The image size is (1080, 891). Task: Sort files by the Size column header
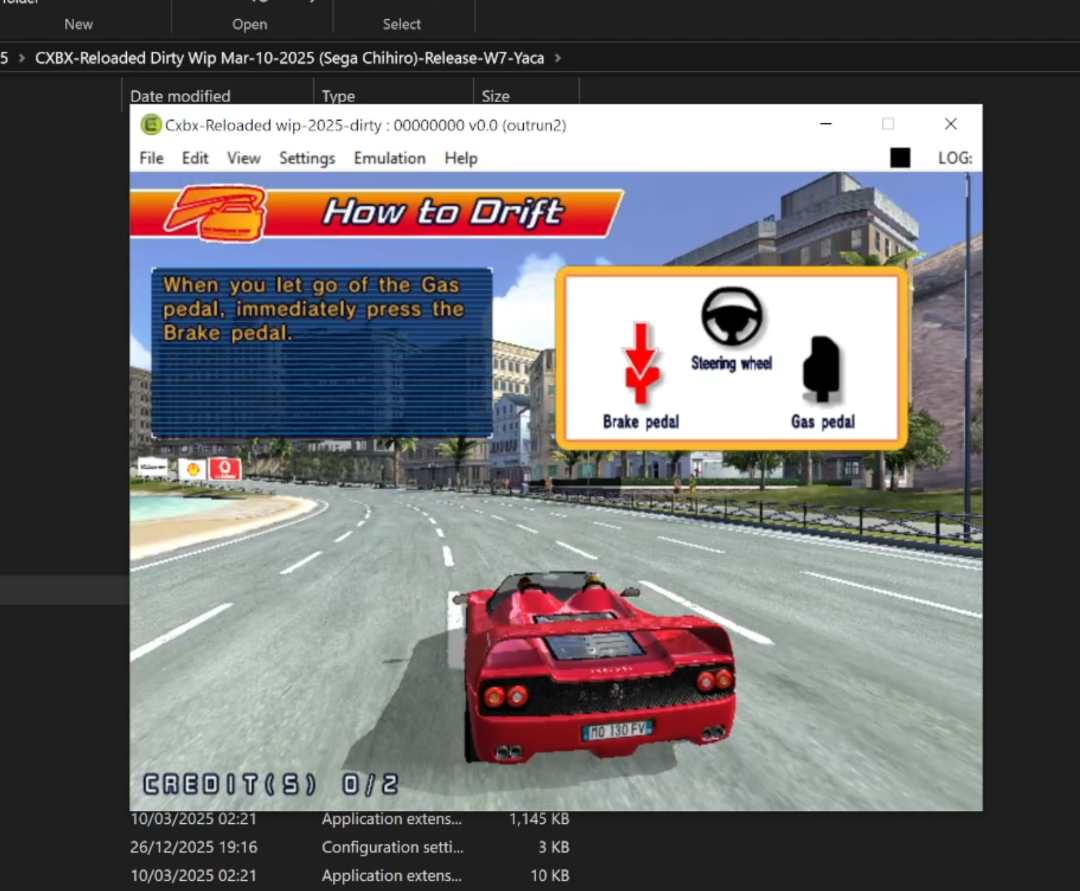(x=494, y=96)
